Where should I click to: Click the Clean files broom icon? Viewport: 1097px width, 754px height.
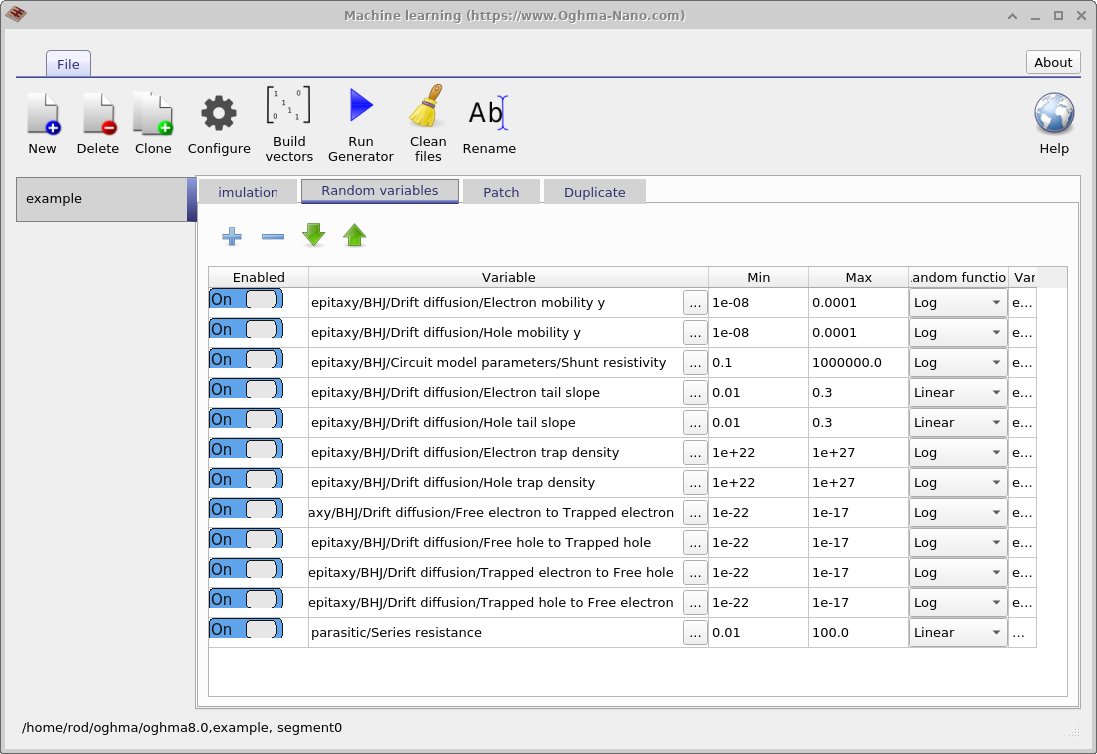[427, 106]
